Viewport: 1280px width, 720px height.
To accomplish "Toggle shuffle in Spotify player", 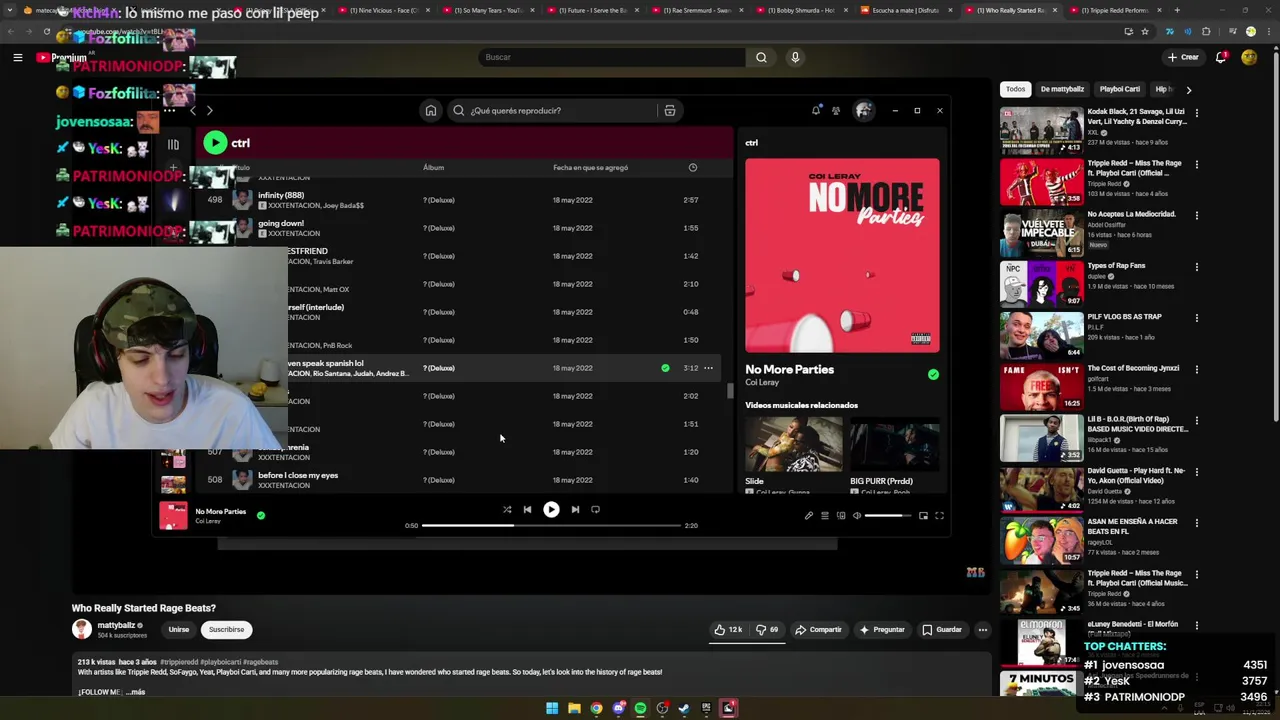I will tap(507, 510).
